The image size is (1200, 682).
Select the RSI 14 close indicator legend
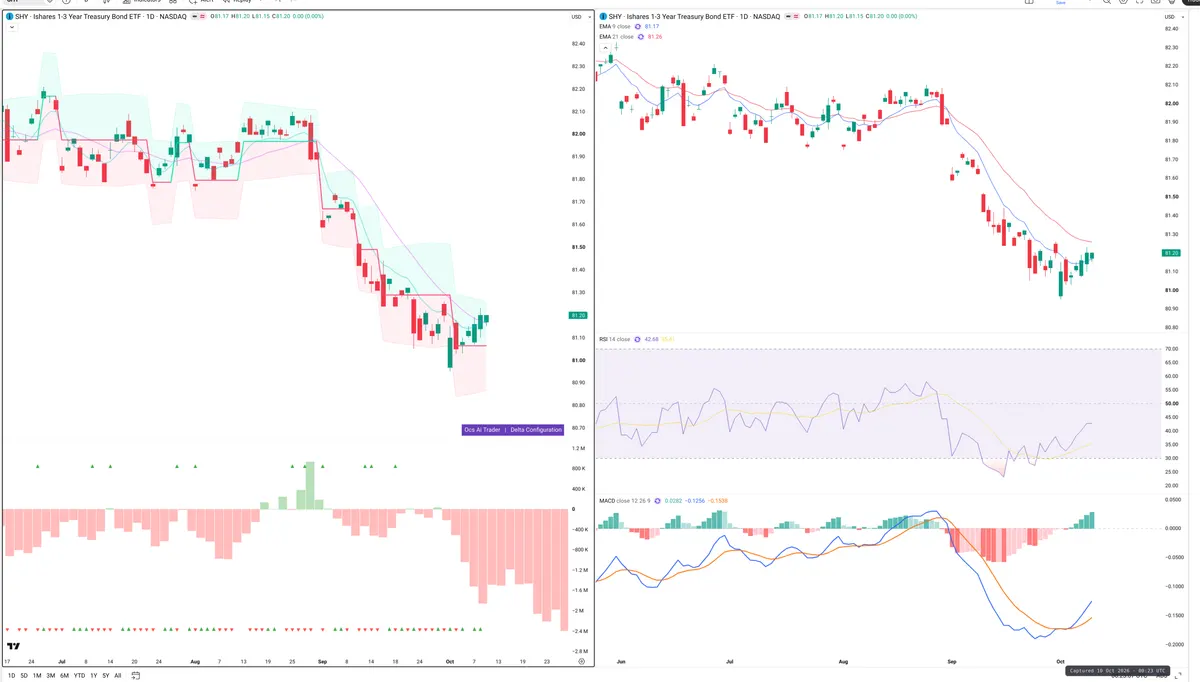[x=615, y=340]
